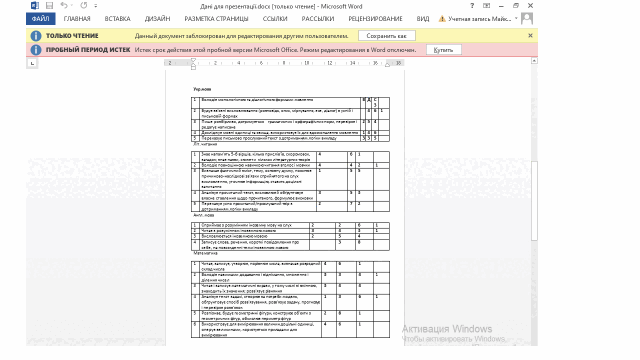
Task: Click the Англ.мова heading in document
Action: [204, 215]
